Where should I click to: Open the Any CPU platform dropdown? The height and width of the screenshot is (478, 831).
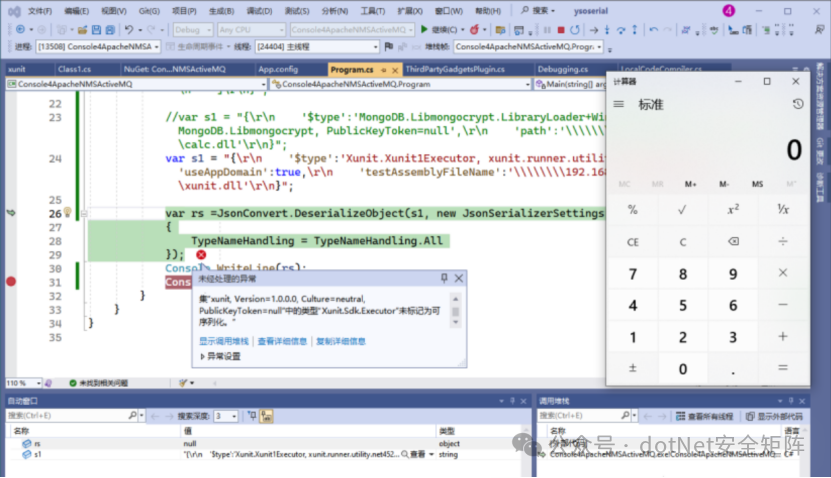click(x=252, y=30)
